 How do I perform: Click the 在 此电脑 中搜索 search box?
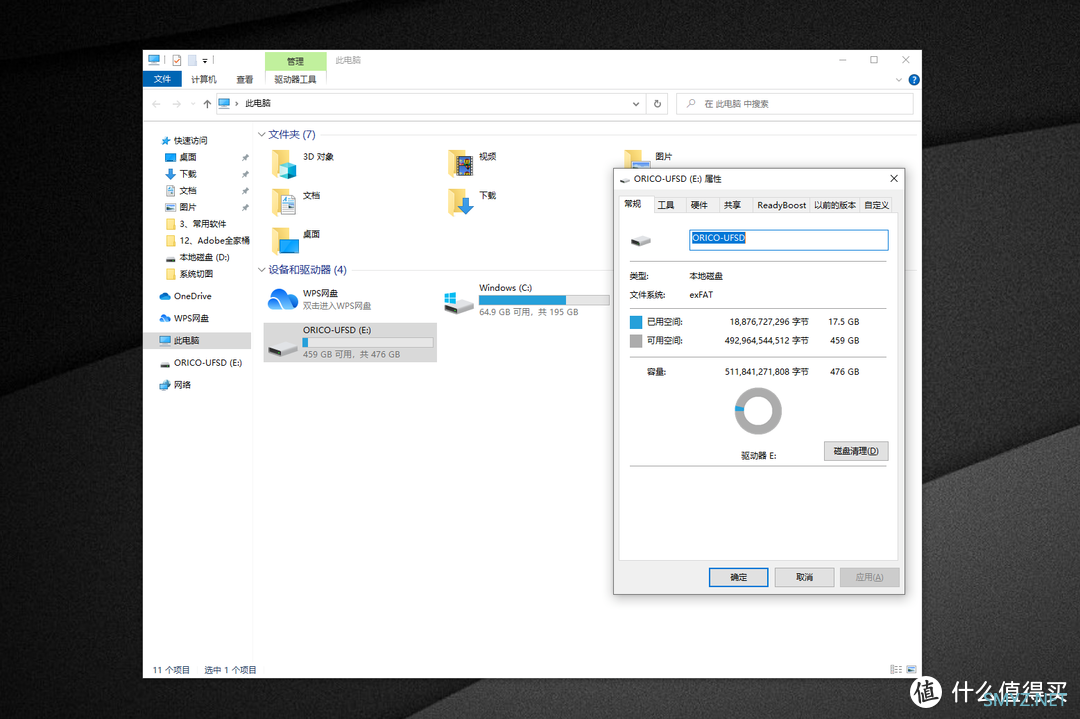795,104
